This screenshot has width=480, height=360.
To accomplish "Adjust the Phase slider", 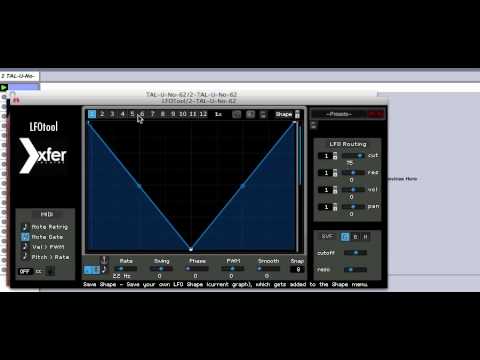I will point(197,269).
